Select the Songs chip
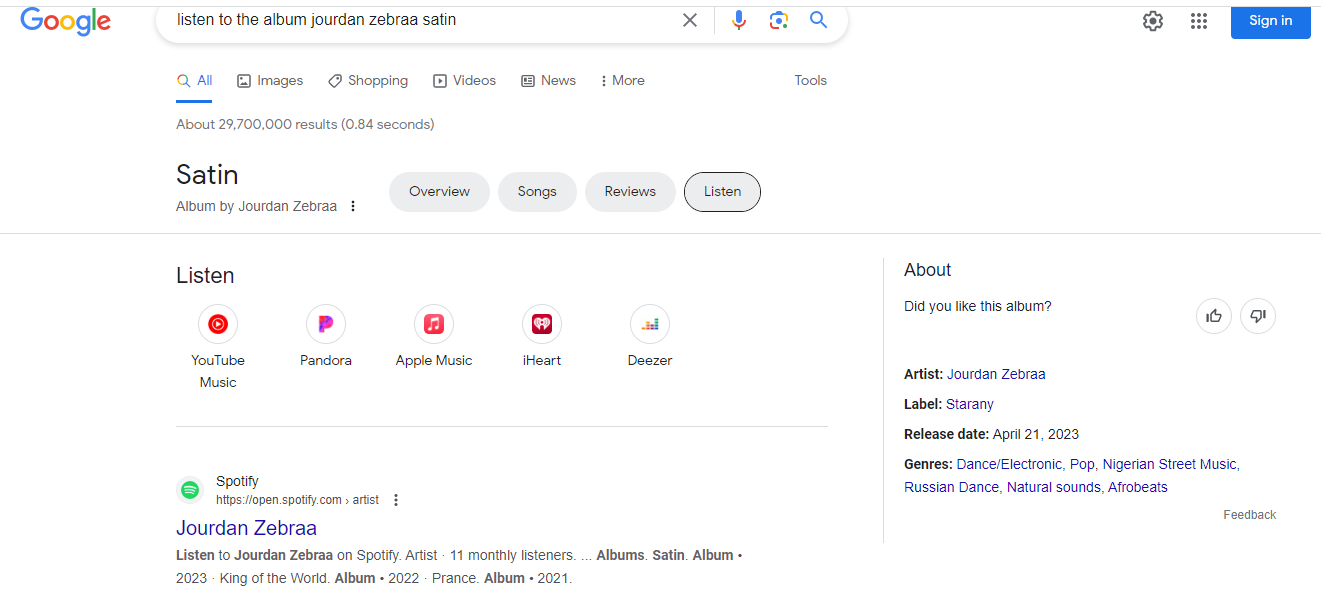This screenshot has width=1321, height=591. coord(537,192)
